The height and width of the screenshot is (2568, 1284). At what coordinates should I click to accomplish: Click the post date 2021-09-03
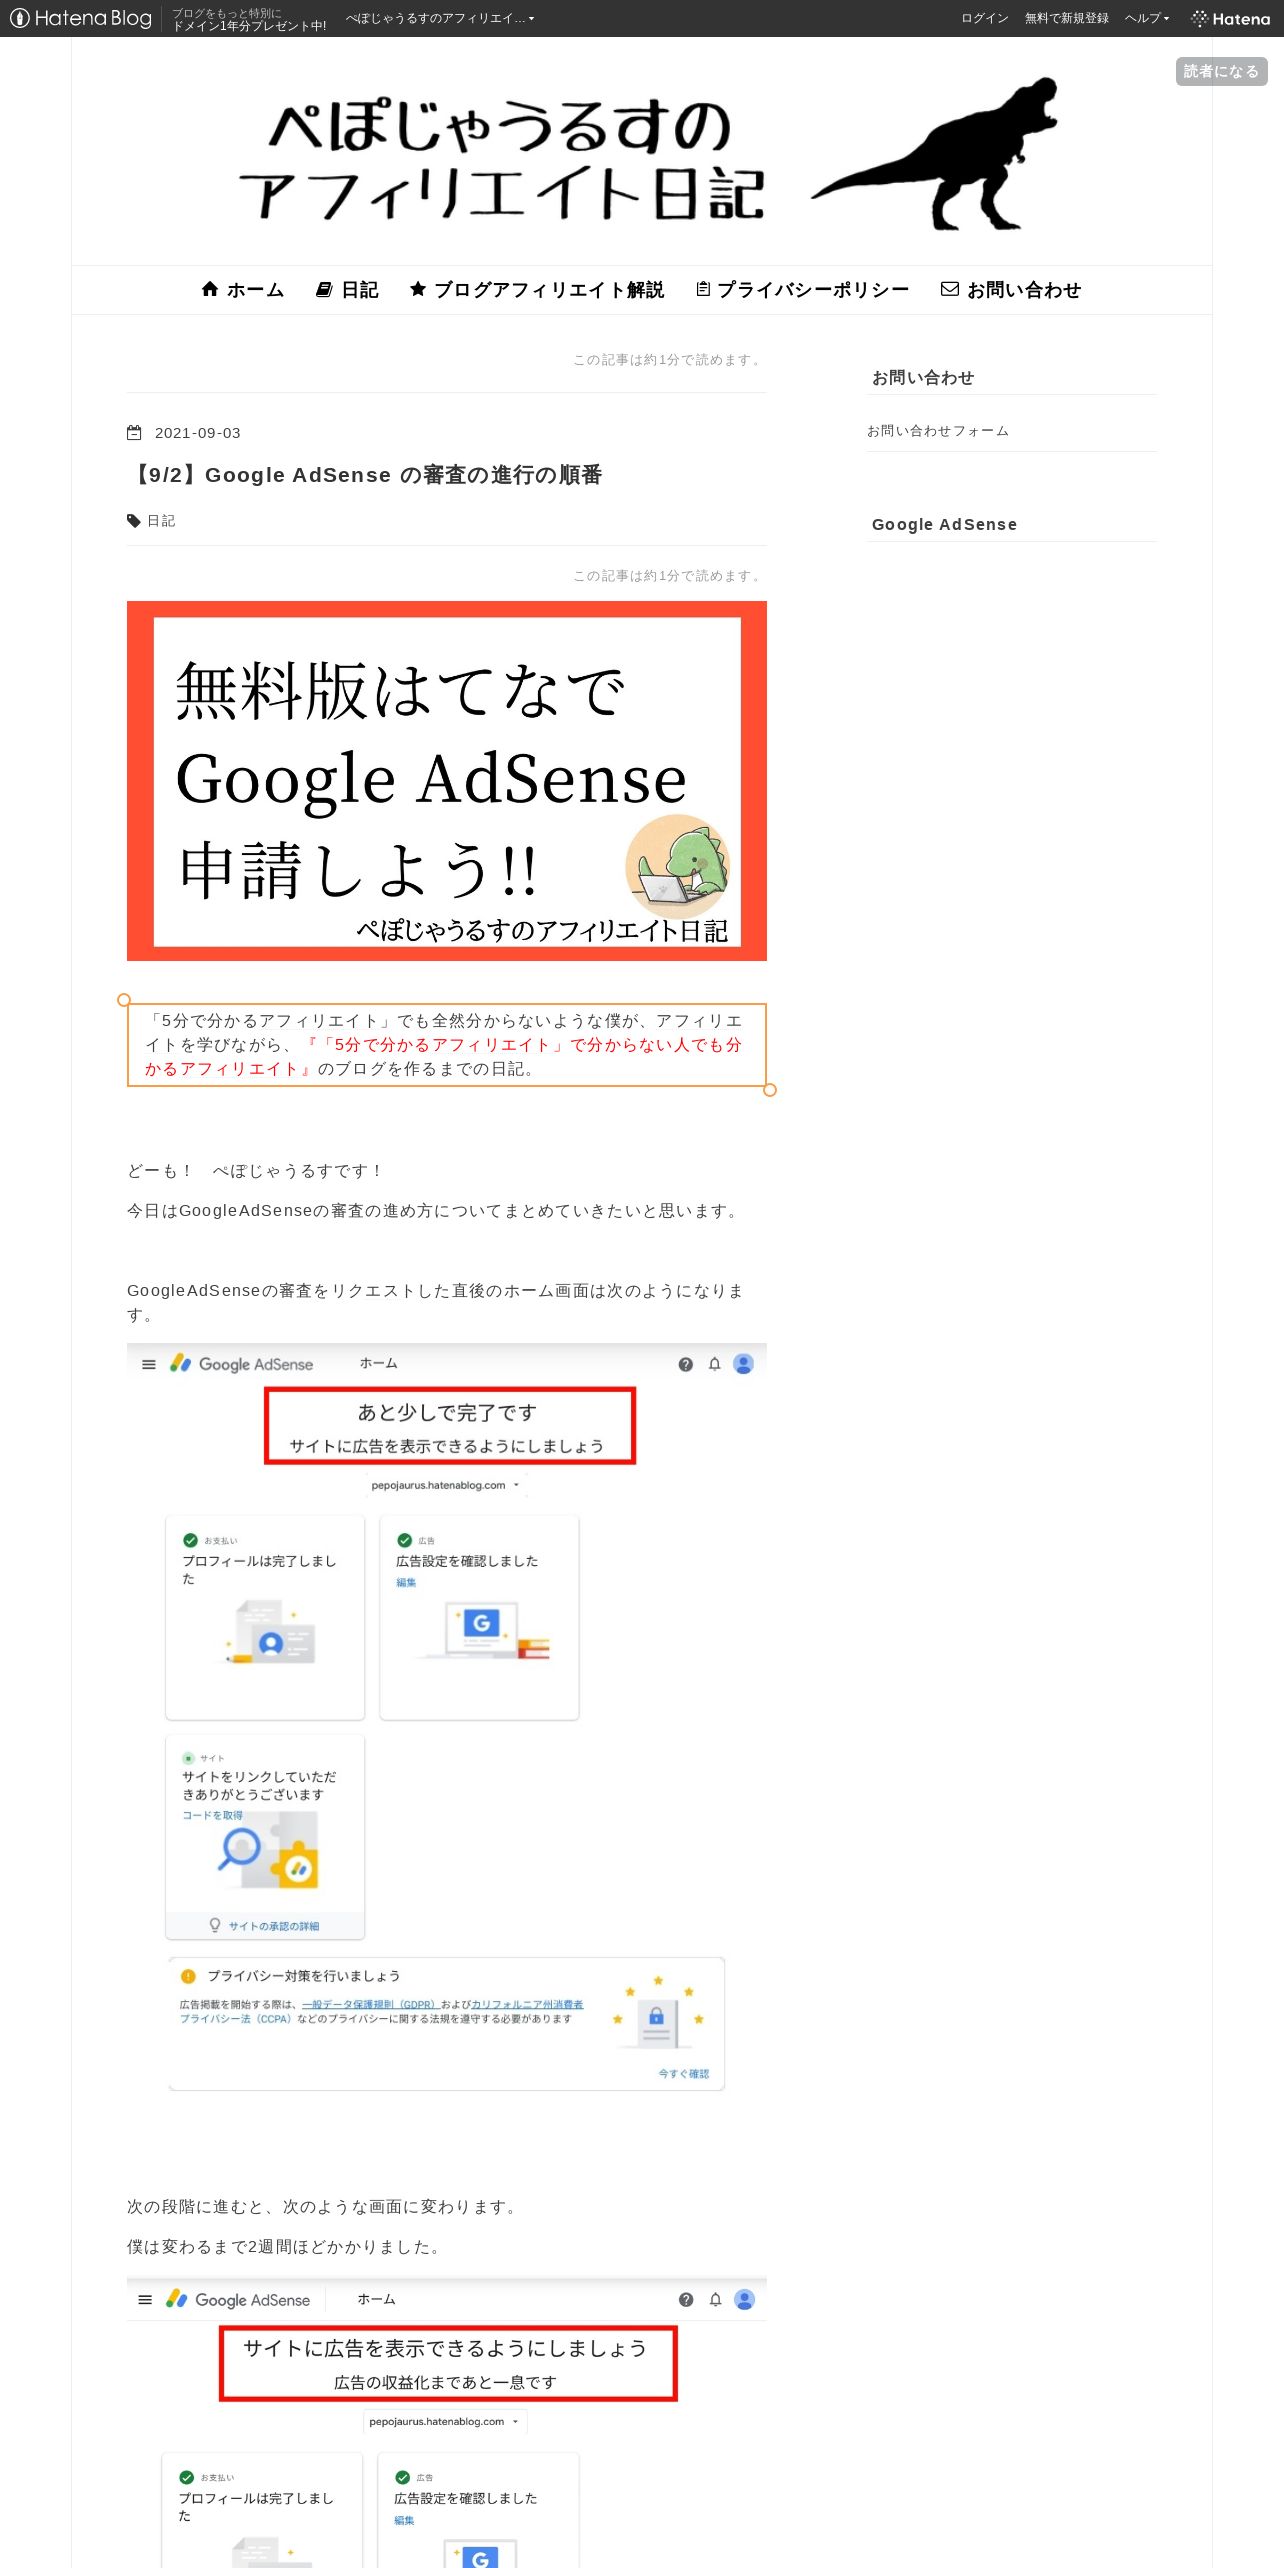pos(198,433)
